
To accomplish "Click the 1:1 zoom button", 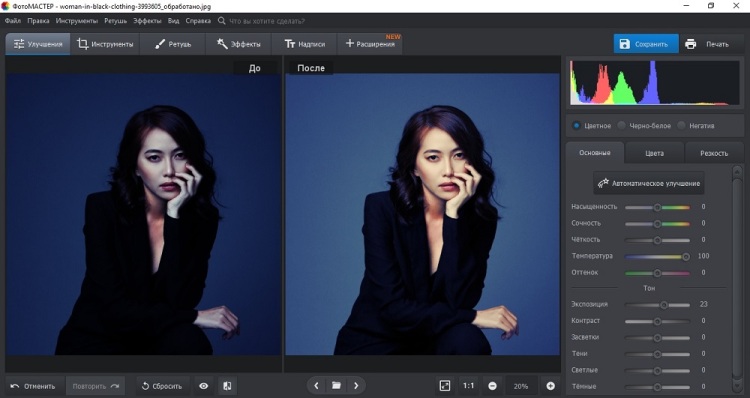I will coord(468,386).
